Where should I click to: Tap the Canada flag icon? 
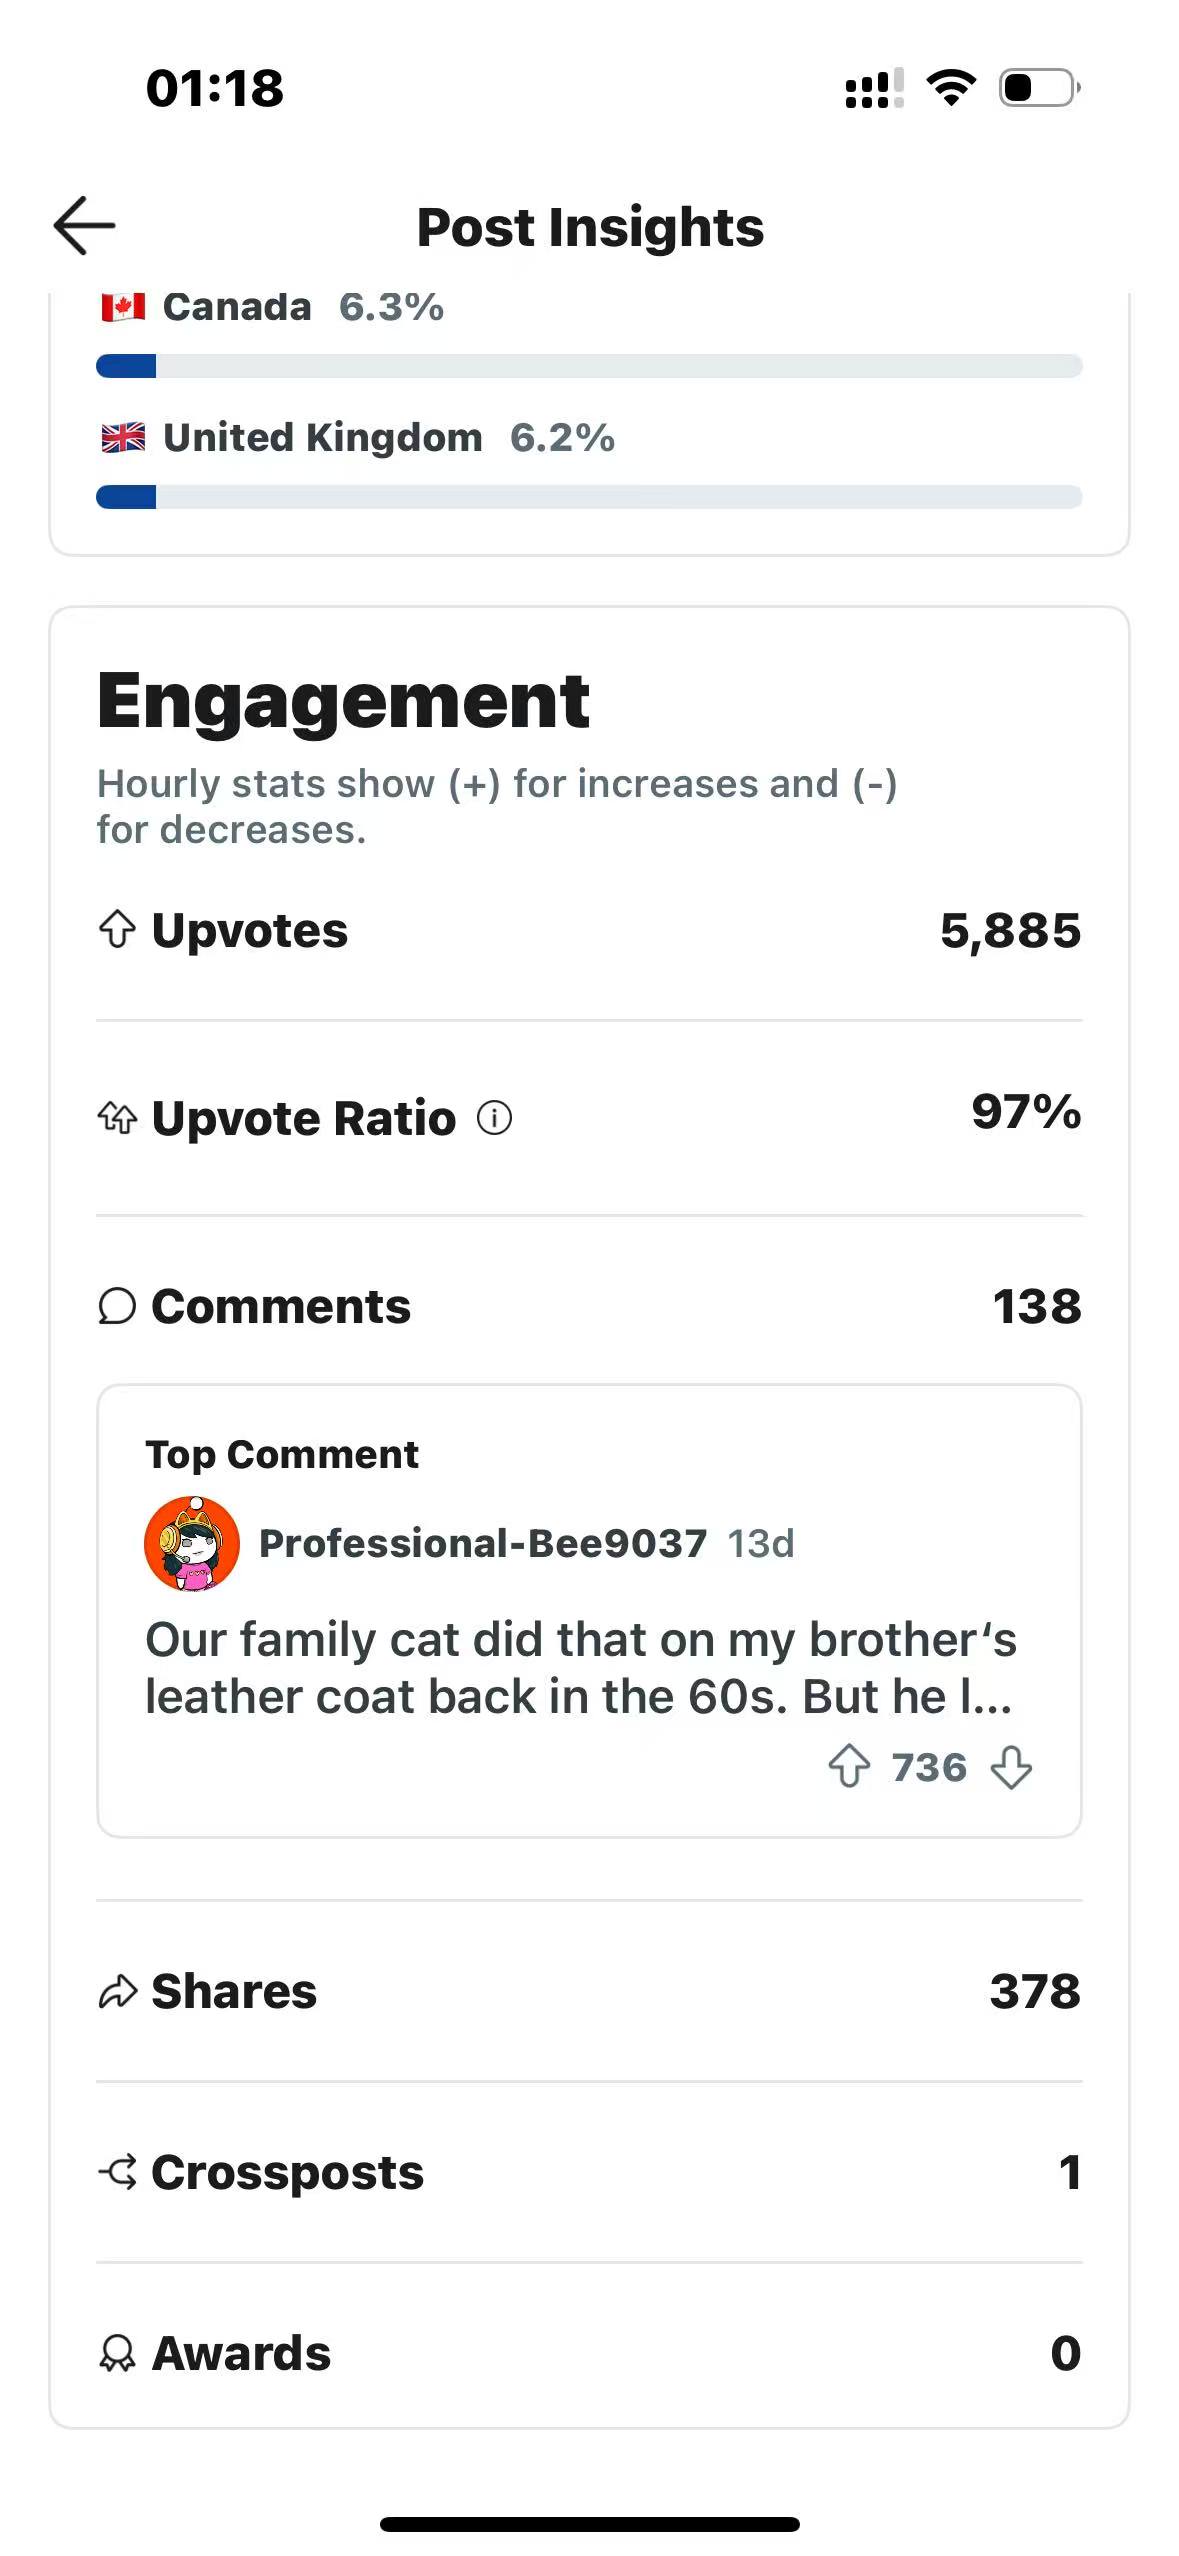(123, 307)
